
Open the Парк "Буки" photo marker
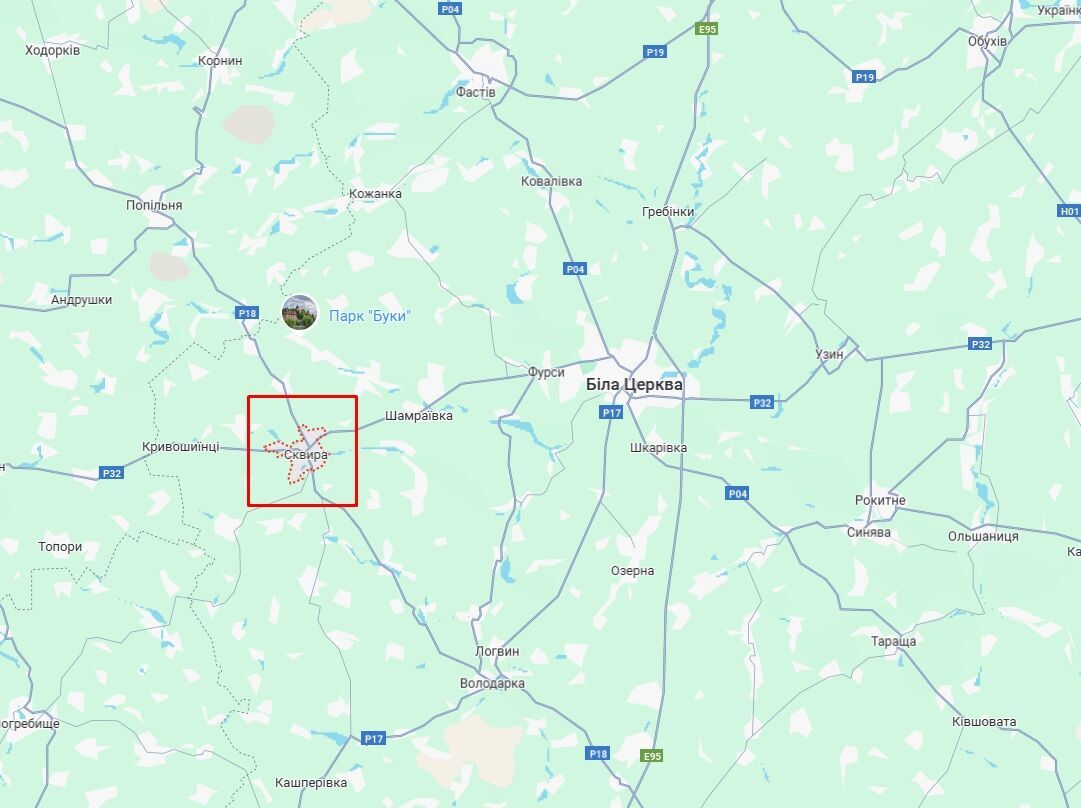(x=299, y=312)
